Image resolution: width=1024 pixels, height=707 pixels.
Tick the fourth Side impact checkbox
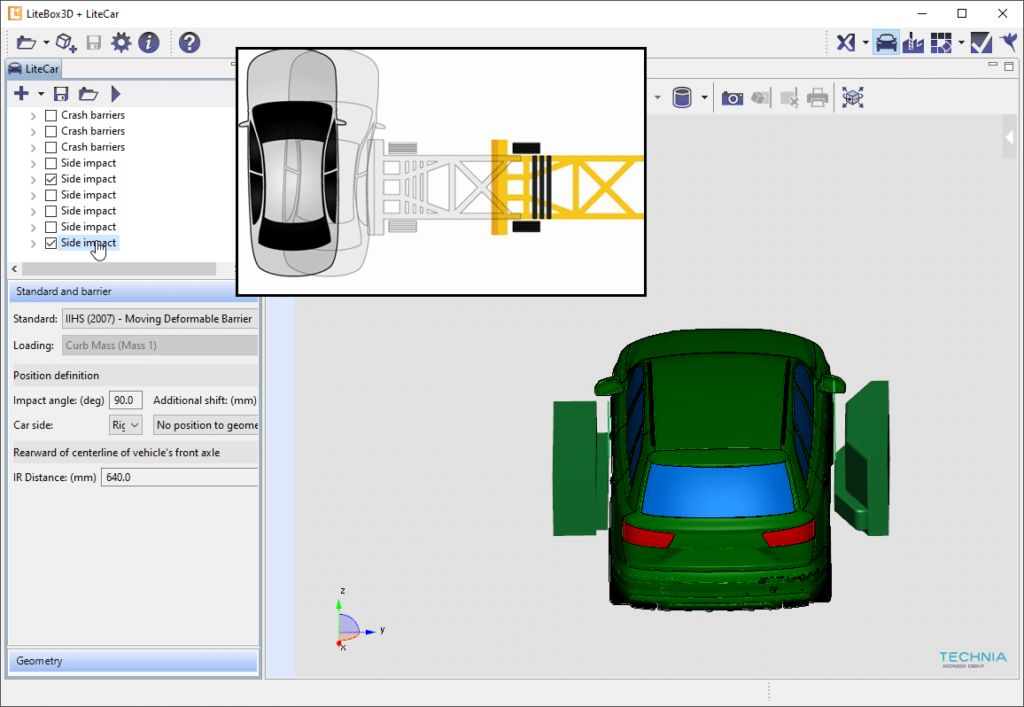click(x=51, y=211)
